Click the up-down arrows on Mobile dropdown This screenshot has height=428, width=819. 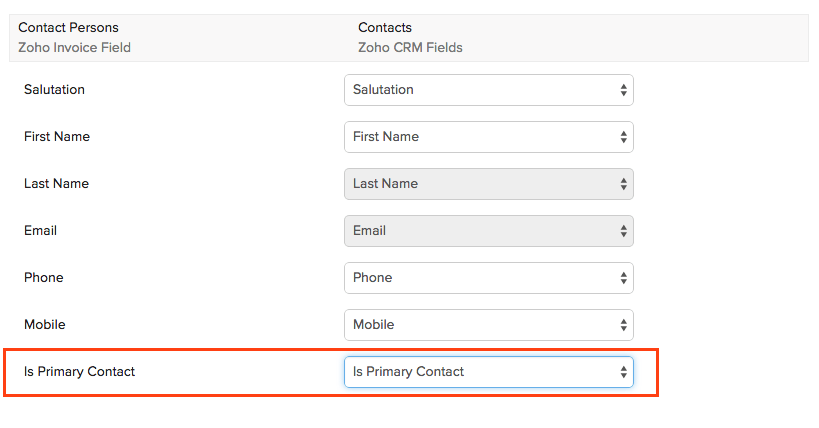(623, 325)
